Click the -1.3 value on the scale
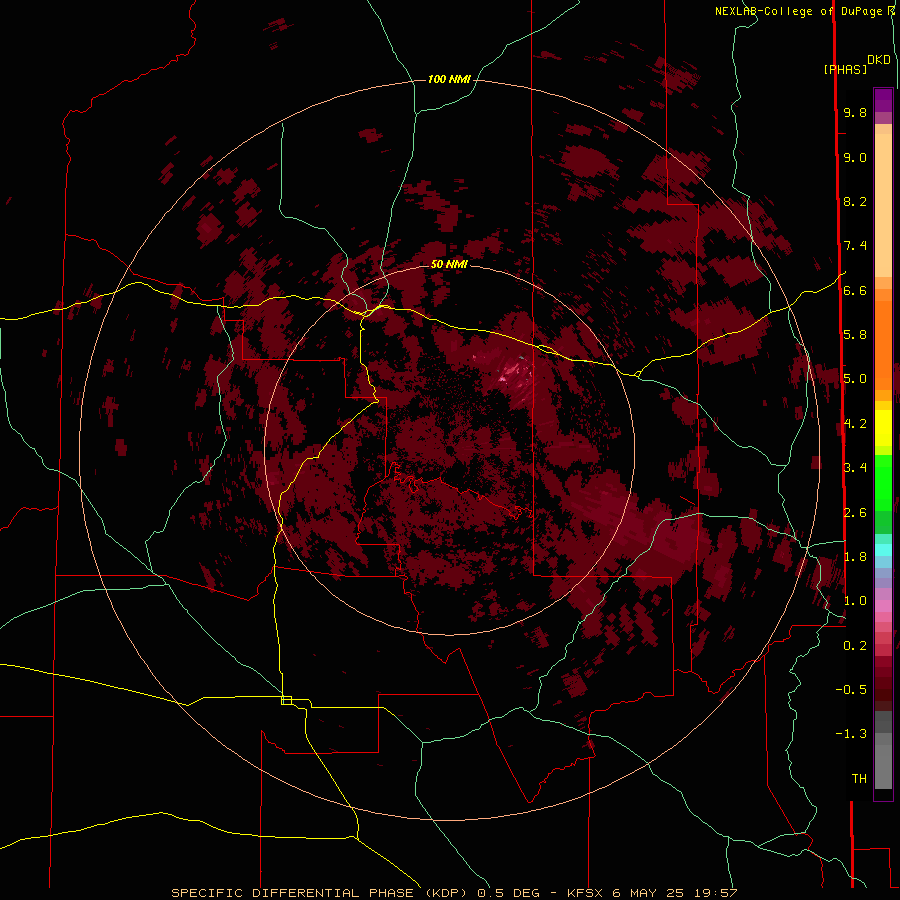Viewport: 900px width, 900px height. click(x=851, y=734)
